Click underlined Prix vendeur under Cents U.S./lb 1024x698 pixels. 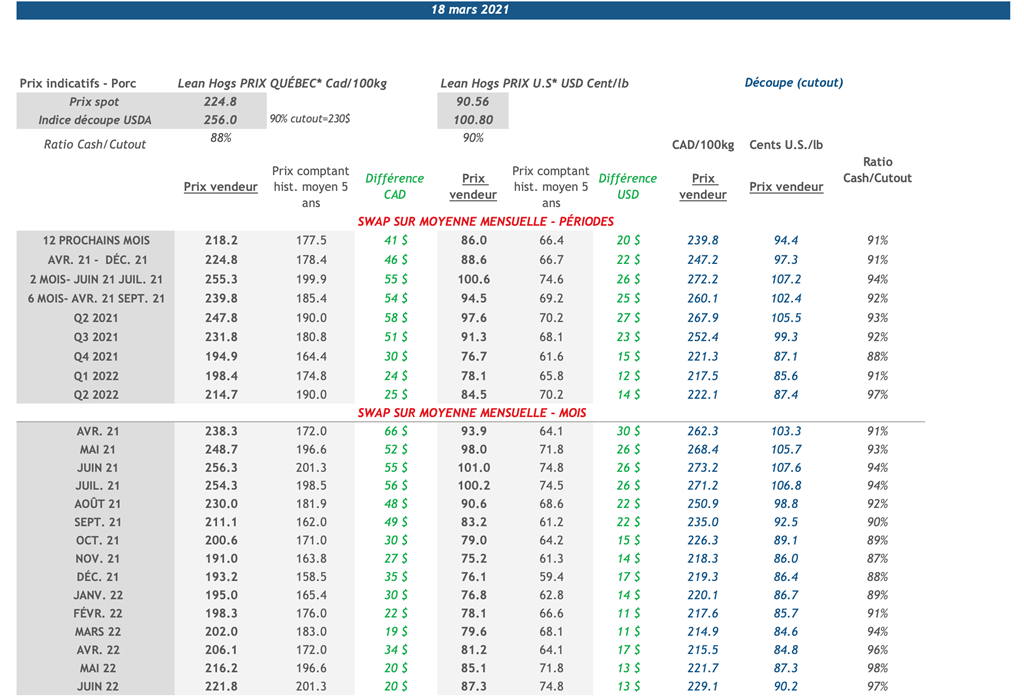786,187
